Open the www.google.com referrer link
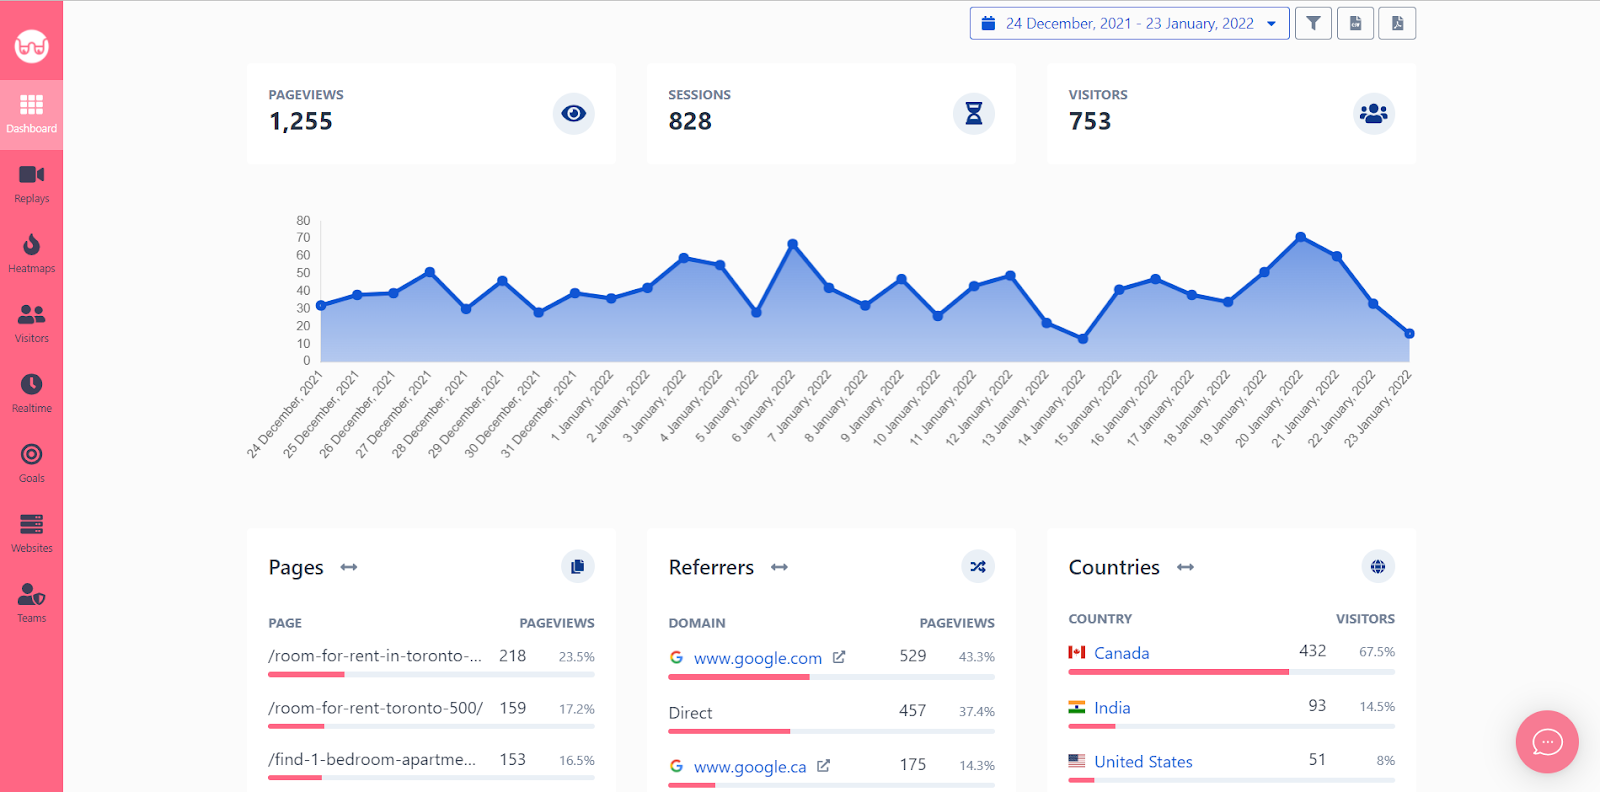 coord(758,658)
